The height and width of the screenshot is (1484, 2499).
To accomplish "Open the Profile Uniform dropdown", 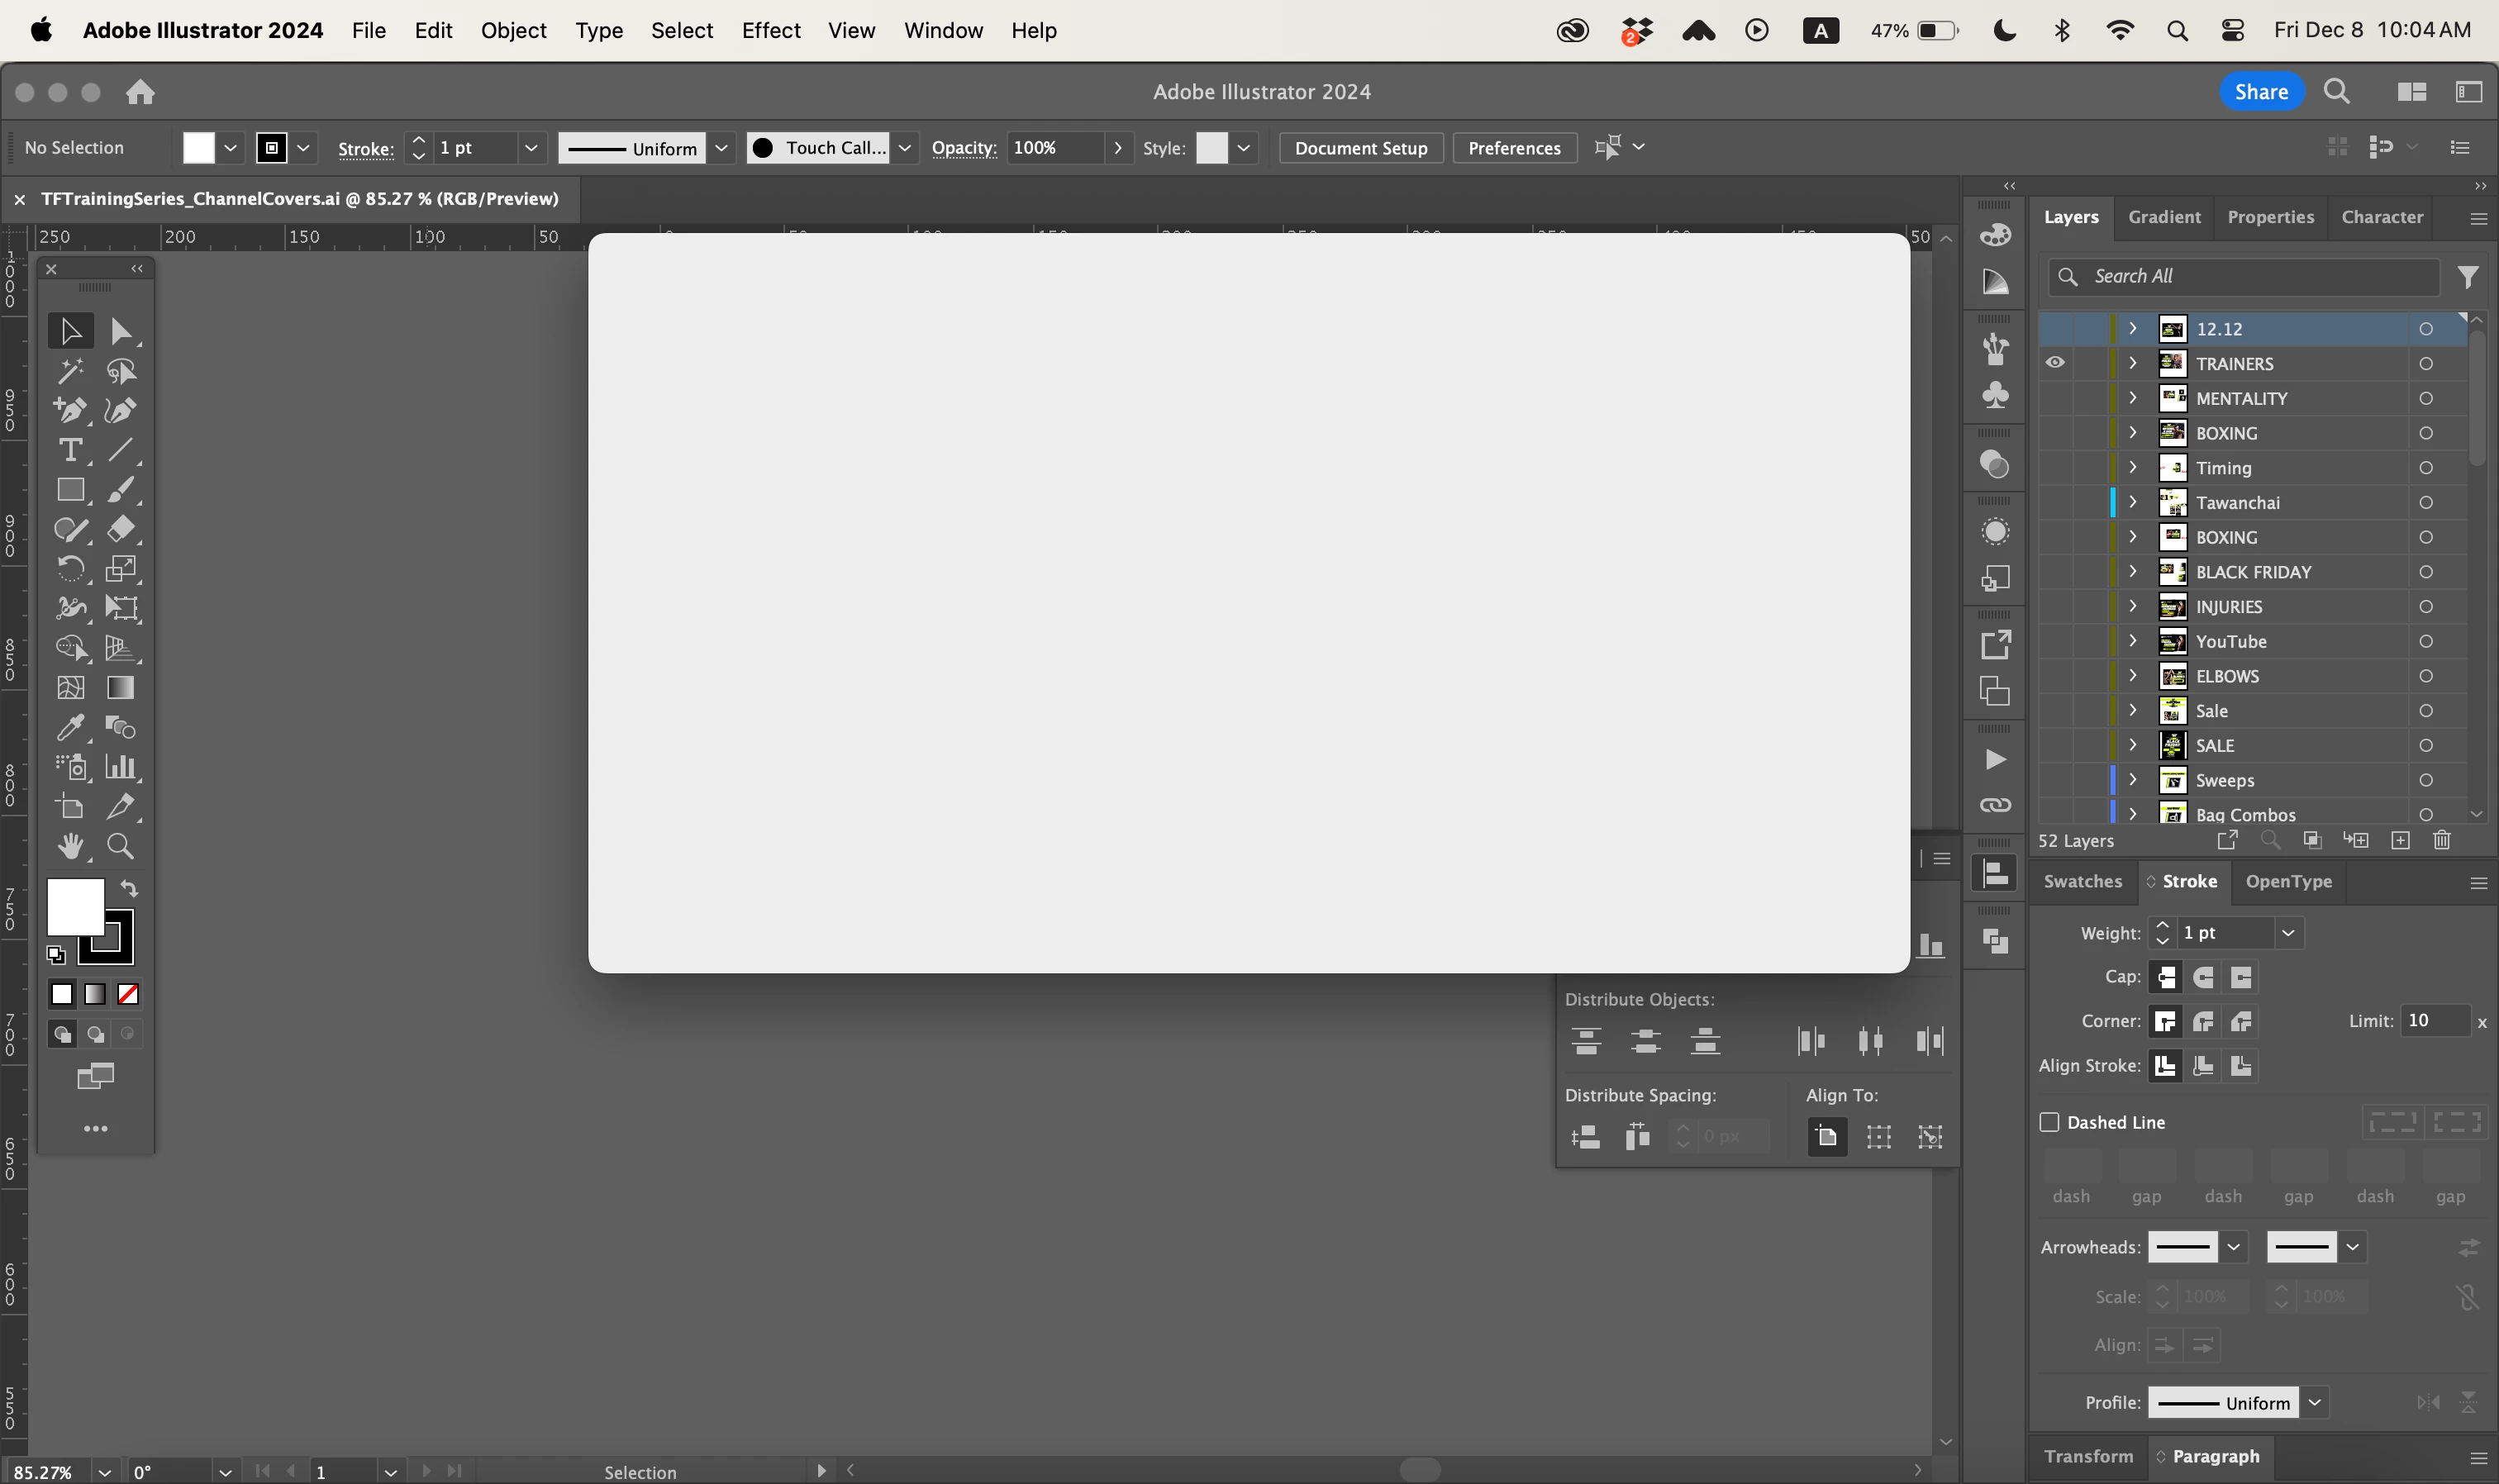I will click(2314, 1402).
